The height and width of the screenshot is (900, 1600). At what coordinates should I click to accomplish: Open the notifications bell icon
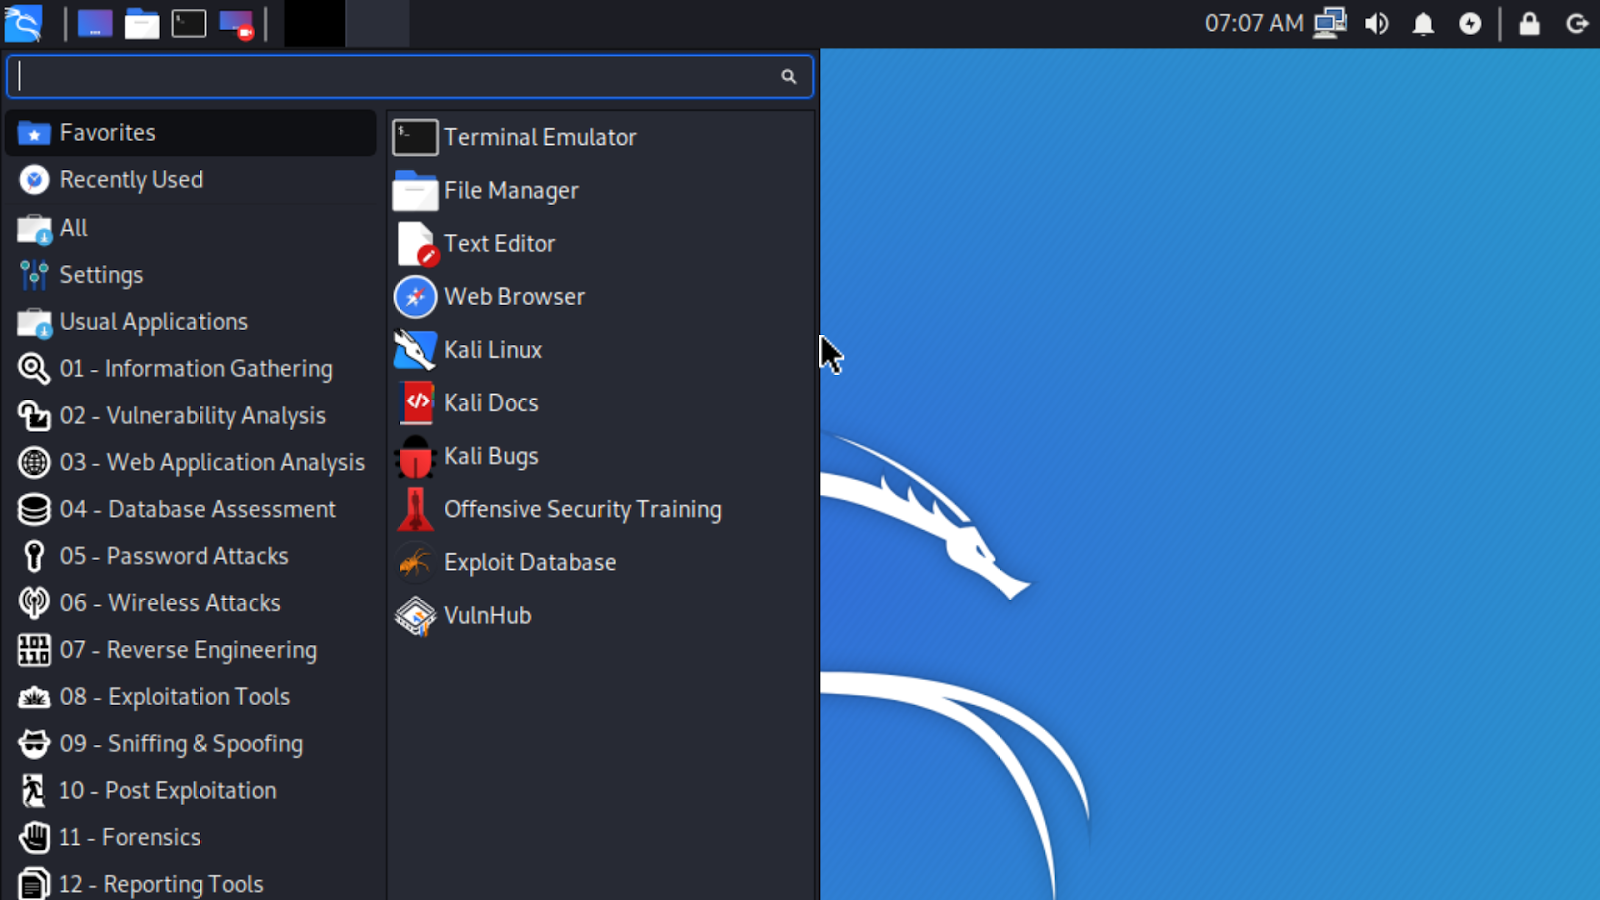click(1423, 23)
